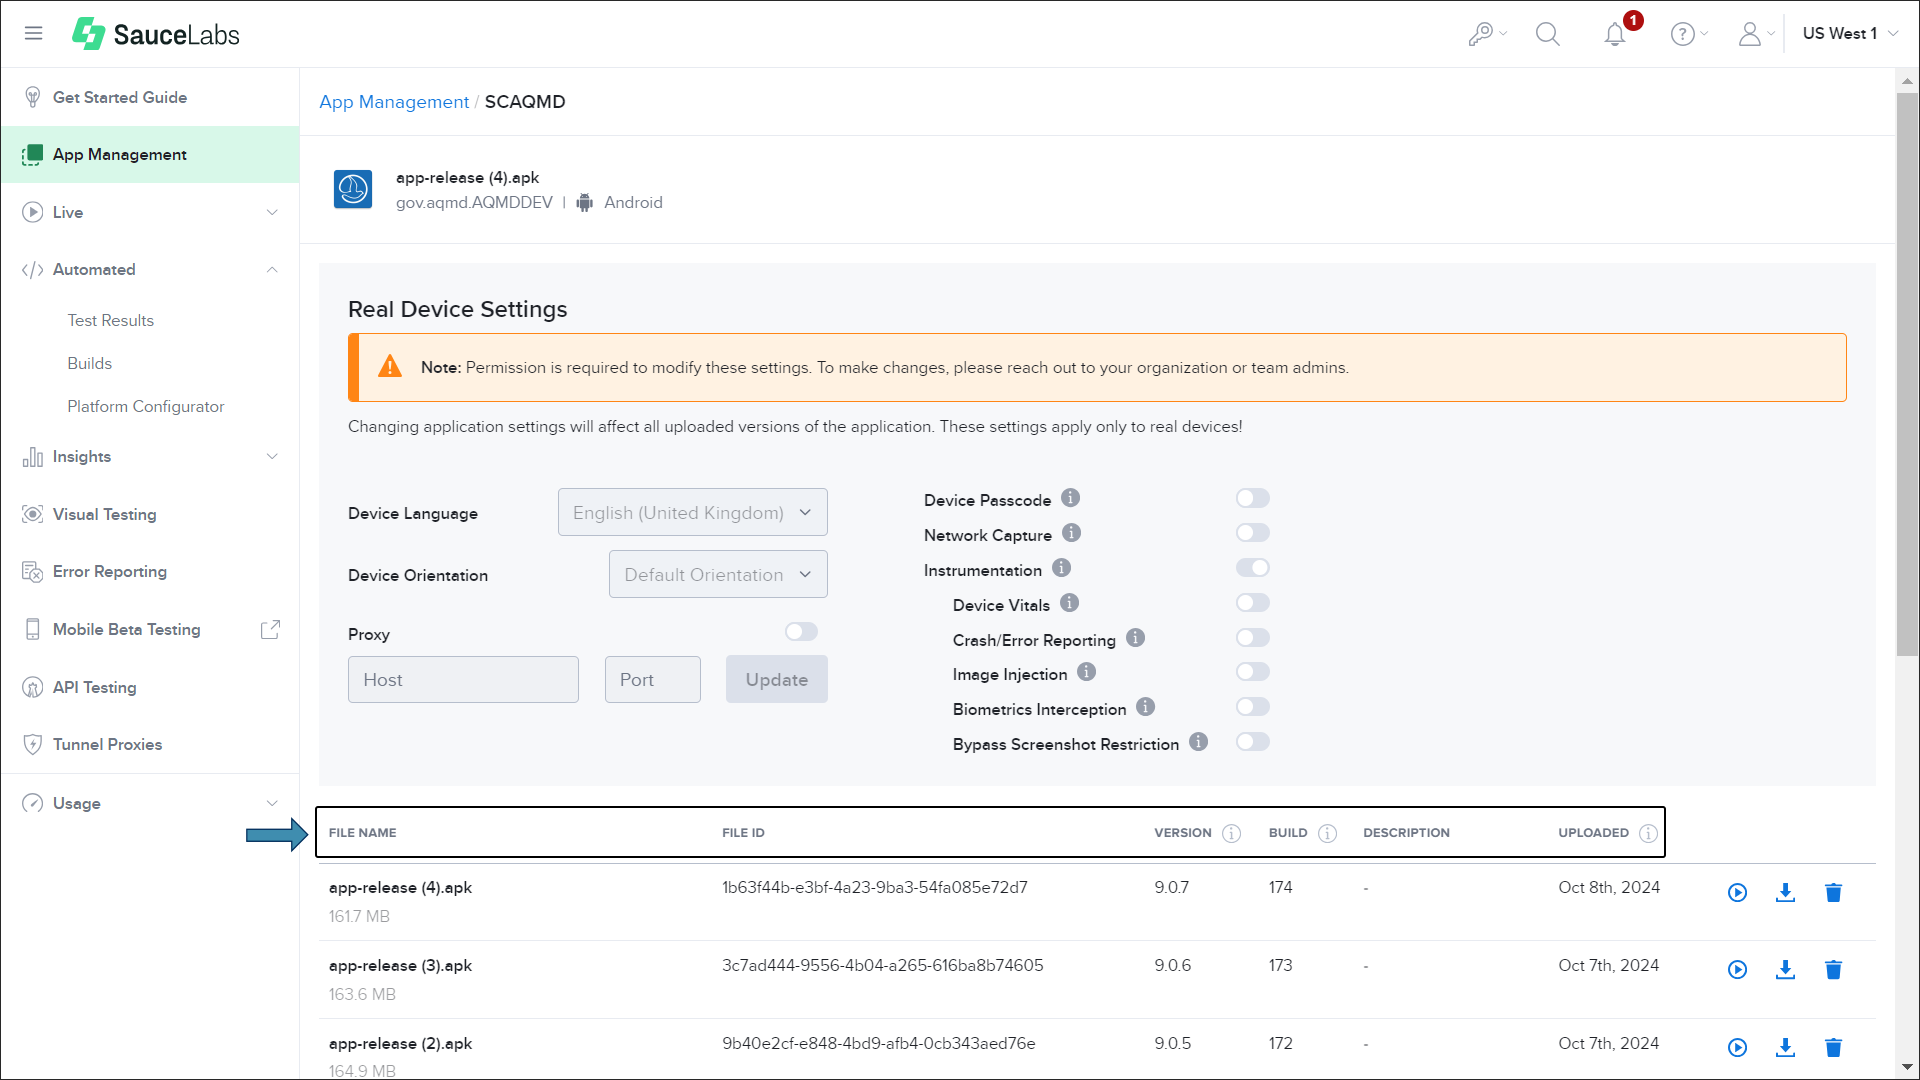Toggle the Biometrics Interception switch
Screen dimensions: 1920x1080
pos(1252,707)
